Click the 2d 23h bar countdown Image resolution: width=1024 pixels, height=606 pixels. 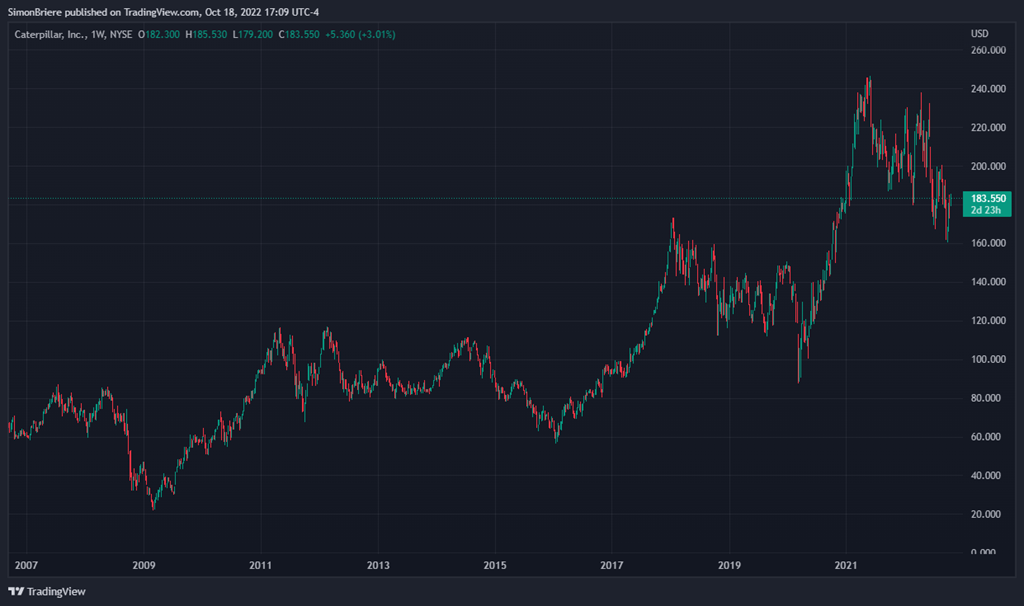pos(985,210)
